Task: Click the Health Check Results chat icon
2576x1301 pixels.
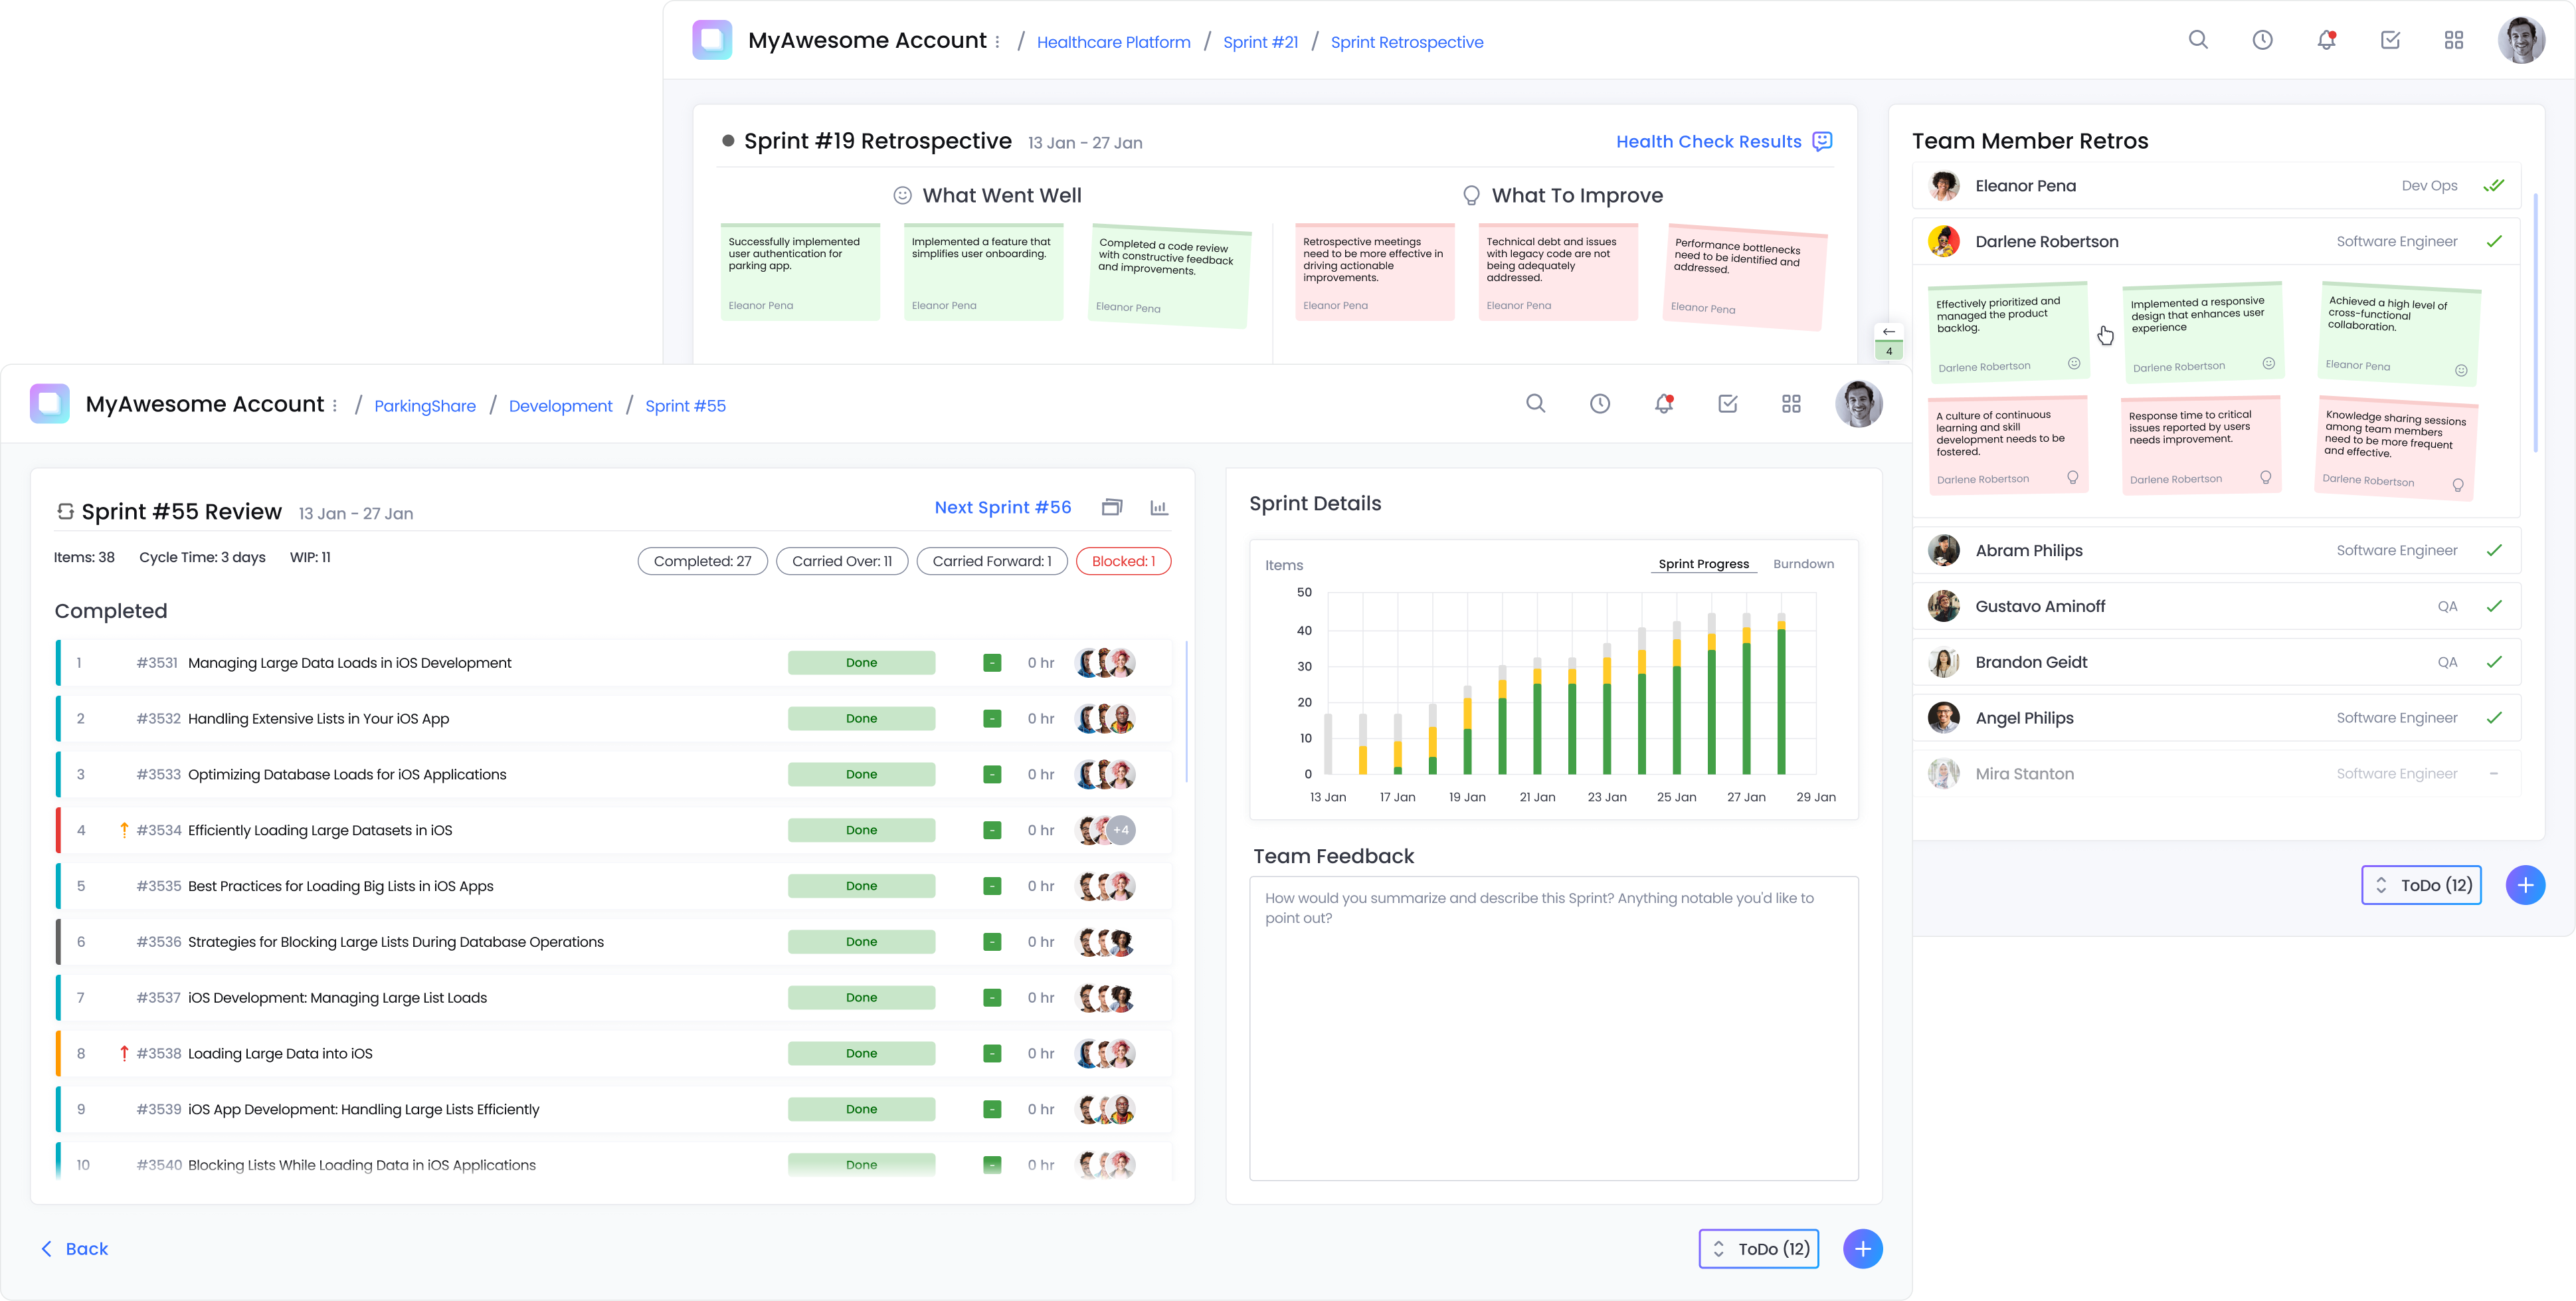Action: tap(1822, 141)
